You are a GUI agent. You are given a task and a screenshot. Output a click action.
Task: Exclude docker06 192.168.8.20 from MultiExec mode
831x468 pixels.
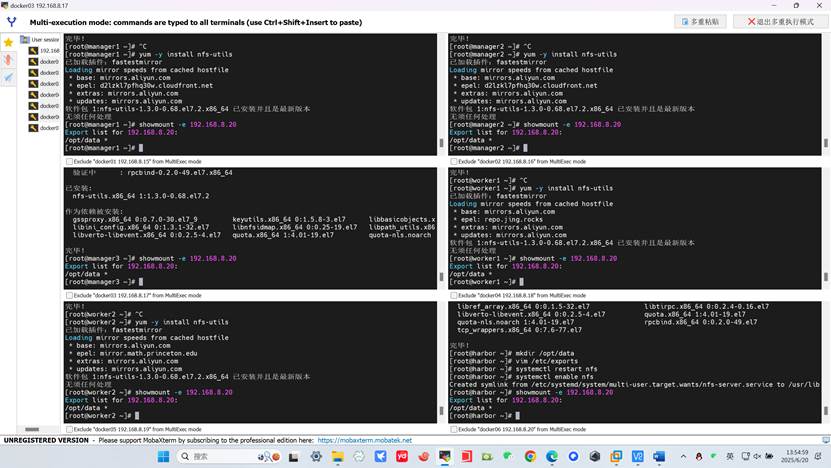454,429
